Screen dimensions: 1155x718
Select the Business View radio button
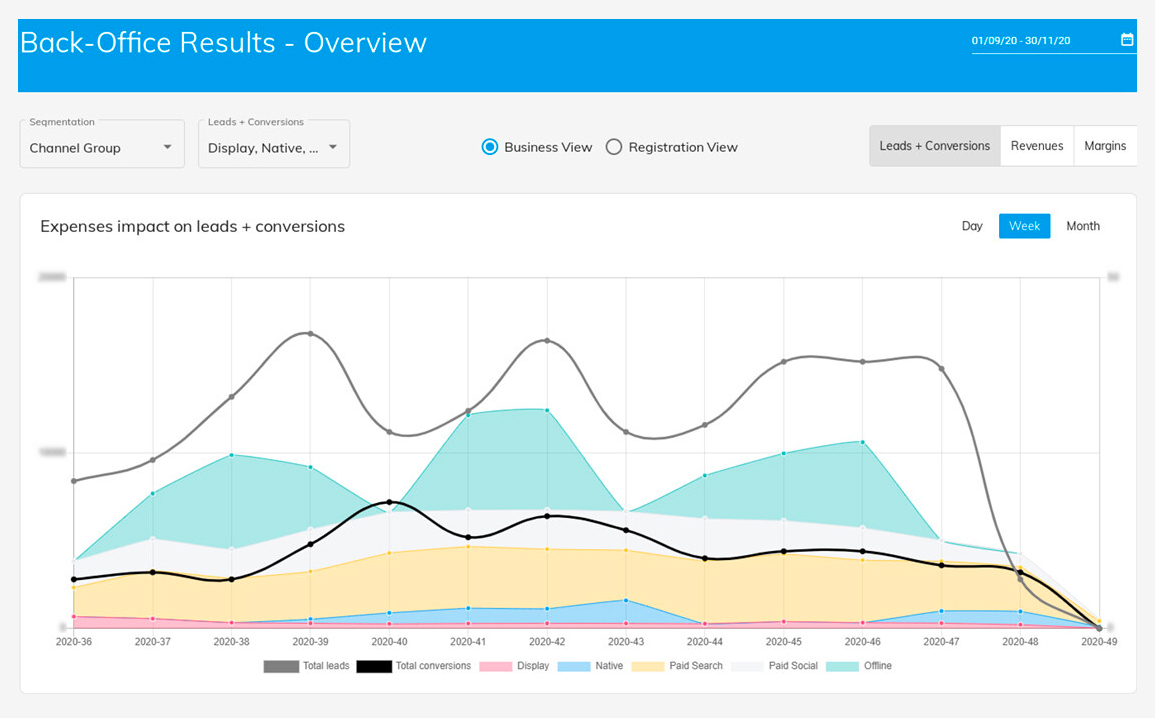click(x=490, y=147)
